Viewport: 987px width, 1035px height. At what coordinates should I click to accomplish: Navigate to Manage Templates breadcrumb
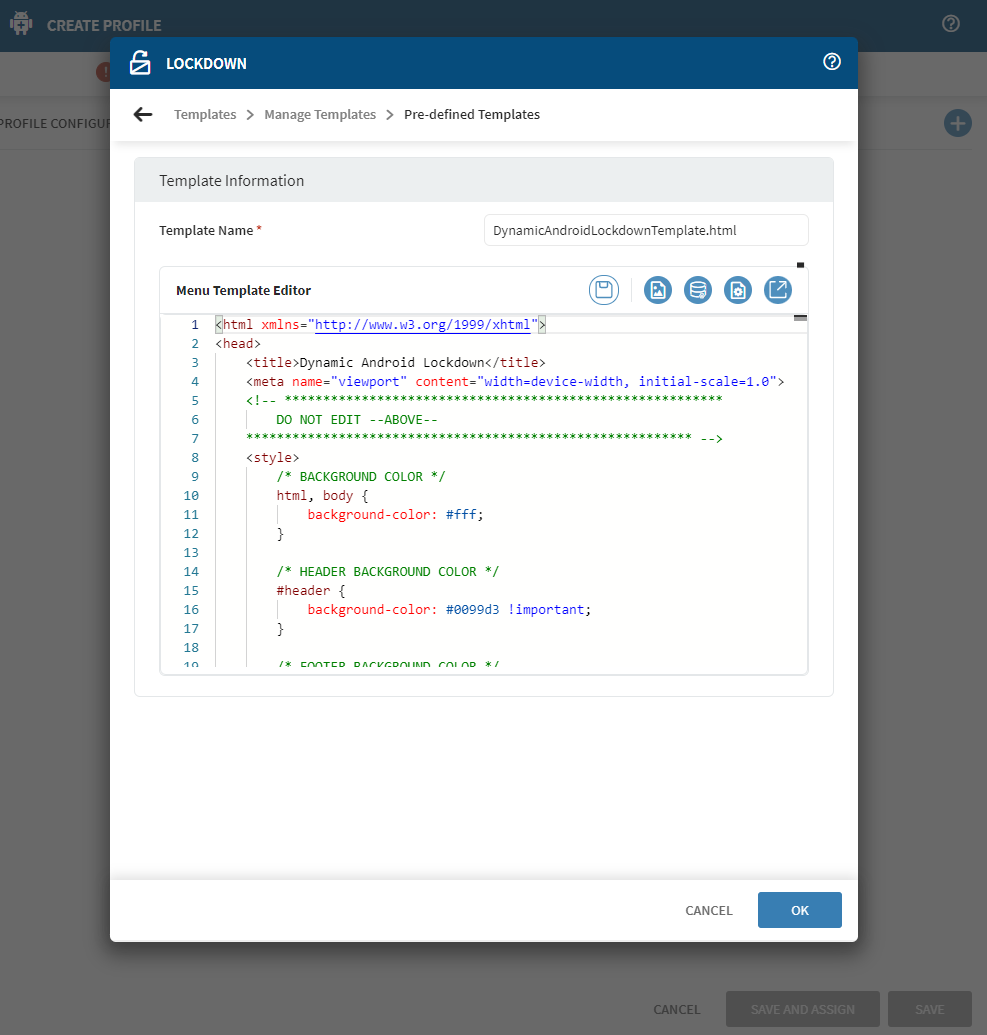pos(320,115)
